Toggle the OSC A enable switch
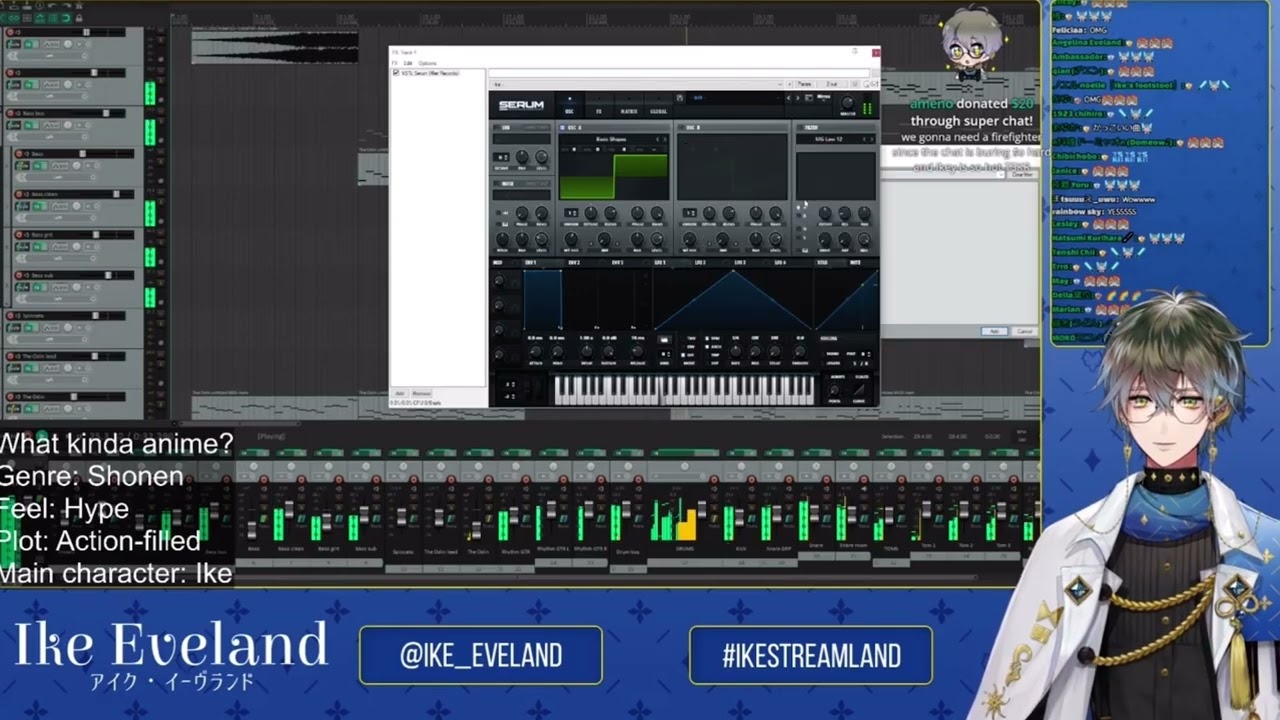 click(x=562, y=128)
